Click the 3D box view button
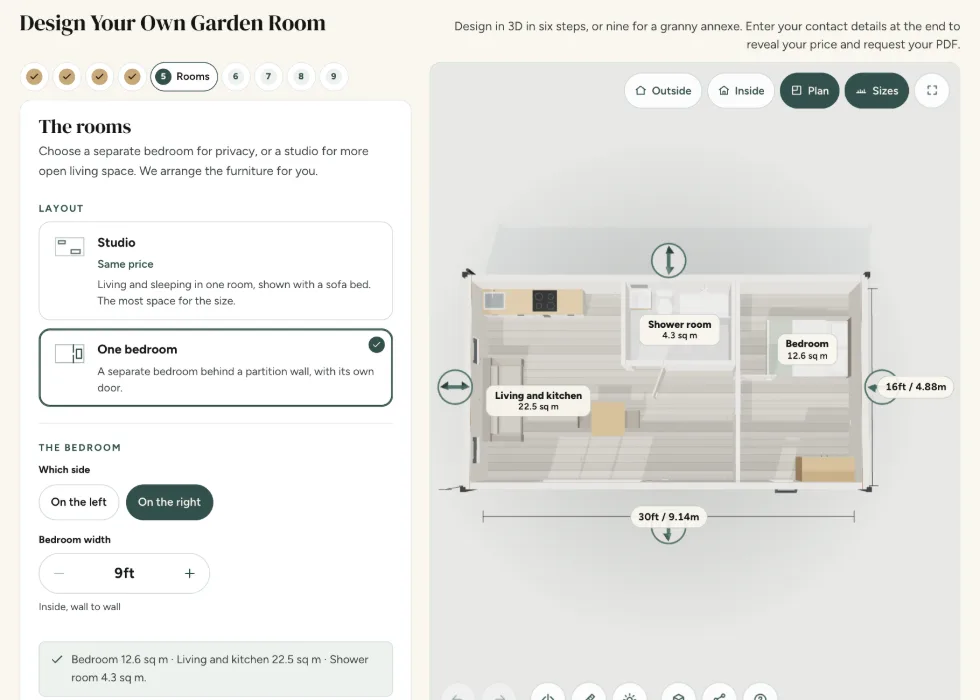This screenshot has width=980, height=700. coord(679,694)
